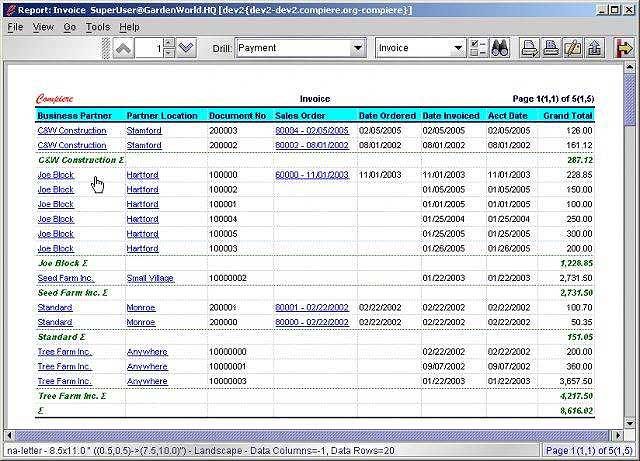
Task: Click vertical scrollbar up arrow
Action: [x=630, y=67]
